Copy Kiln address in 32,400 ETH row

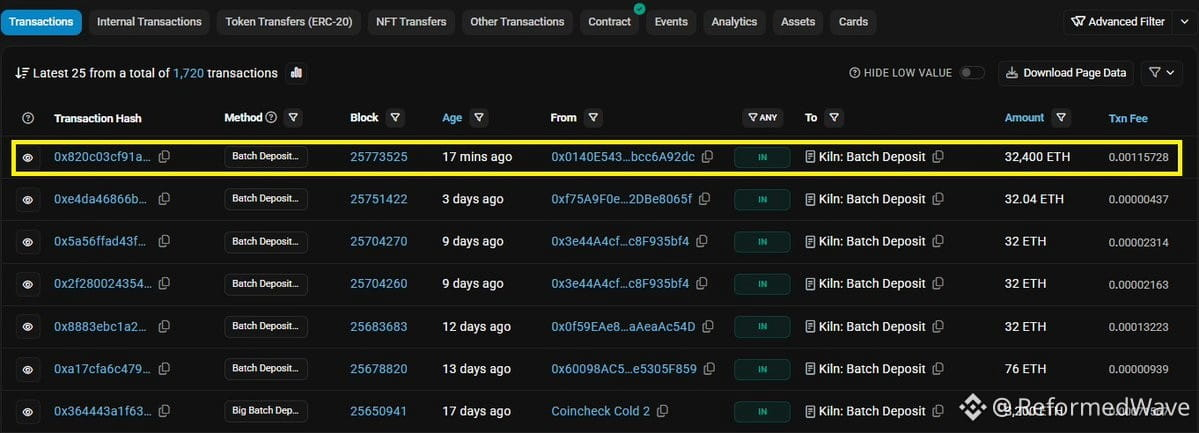coord(937,157)
